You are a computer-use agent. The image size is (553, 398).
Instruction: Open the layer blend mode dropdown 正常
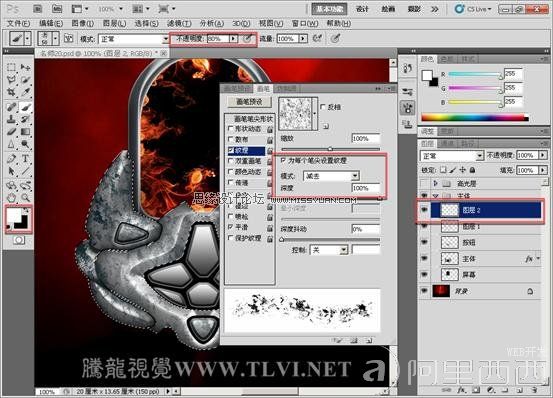tap(451, 155)
